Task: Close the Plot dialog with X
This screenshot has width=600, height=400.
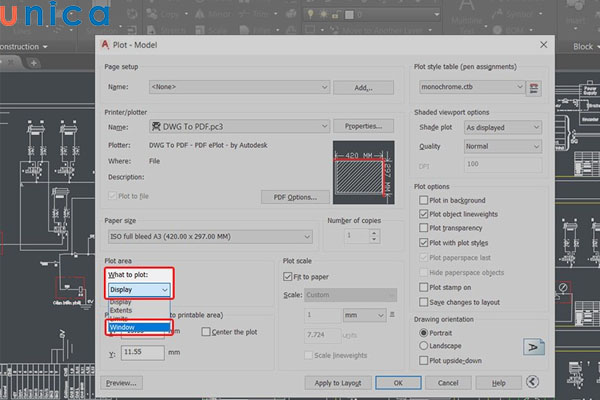Action: [x=543, y=45]
